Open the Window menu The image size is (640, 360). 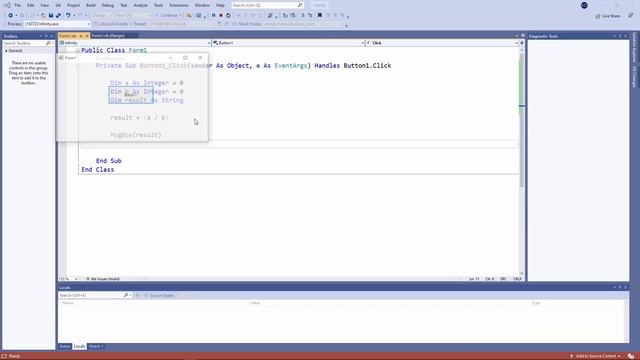[x=202, y=5]
